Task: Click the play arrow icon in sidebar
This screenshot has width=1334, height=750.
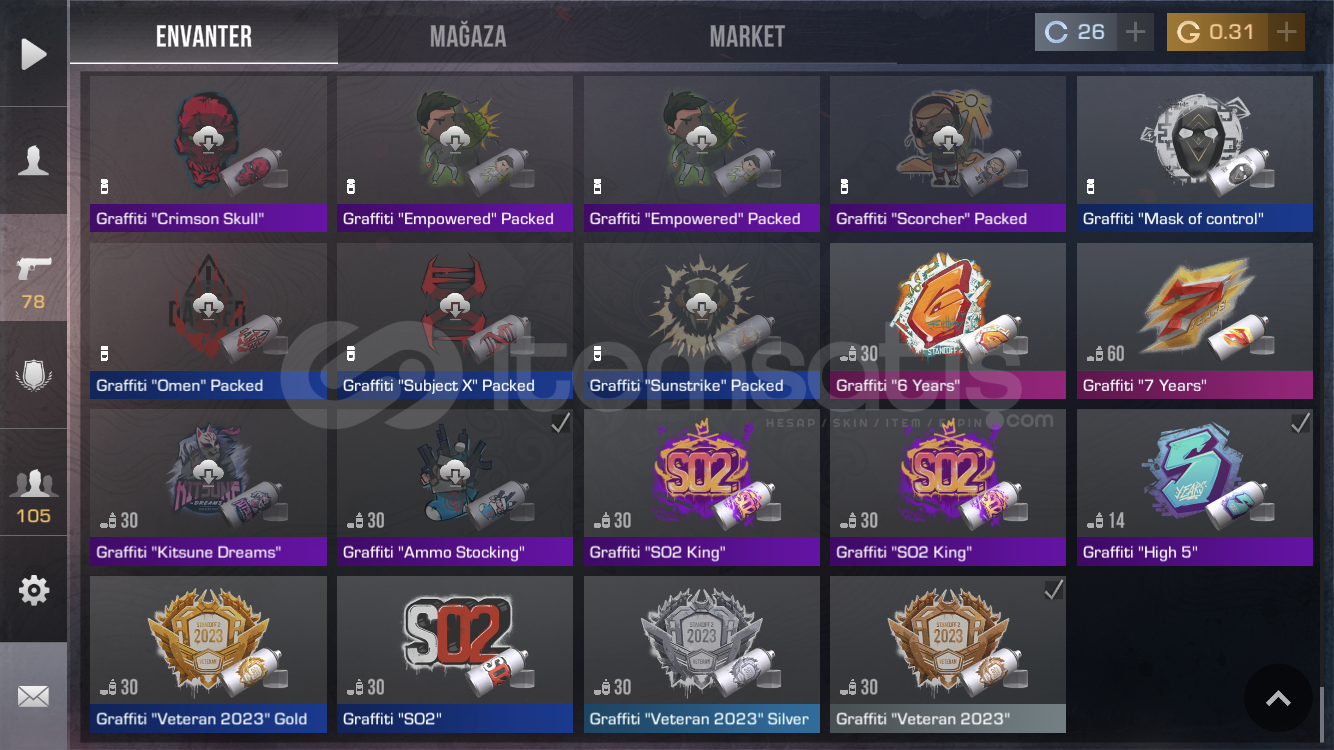Action: (34, 54)
